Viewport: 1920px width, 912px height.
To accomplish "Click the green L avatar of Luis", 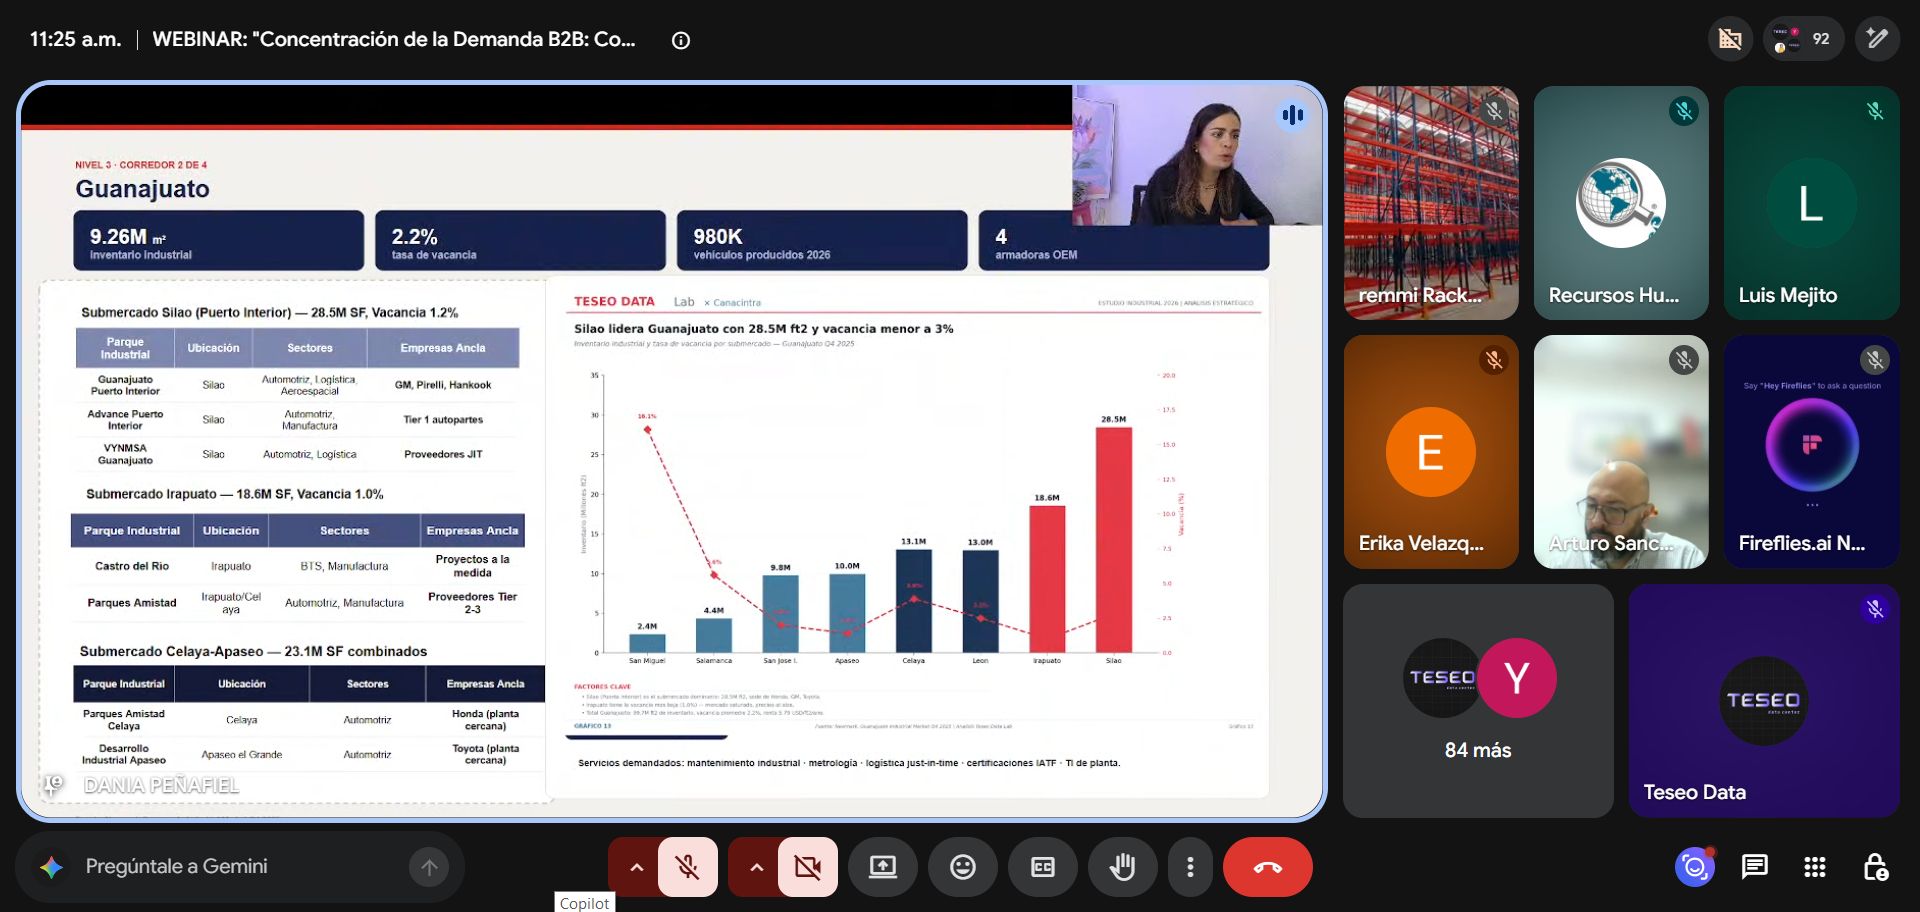I will (1811, 203).
